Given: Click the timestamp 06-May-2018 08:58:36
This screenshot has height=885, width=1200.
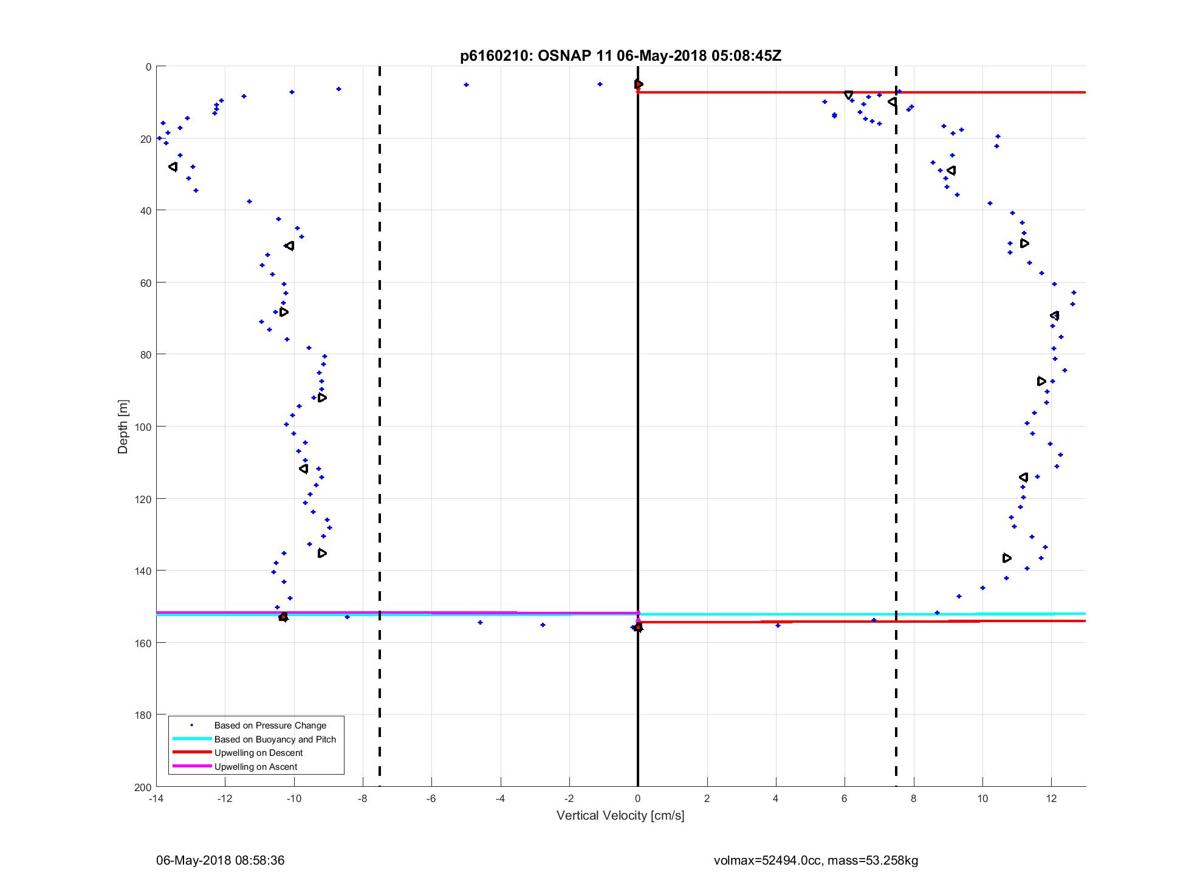Looking at the screenshot, I should [220, 860].
